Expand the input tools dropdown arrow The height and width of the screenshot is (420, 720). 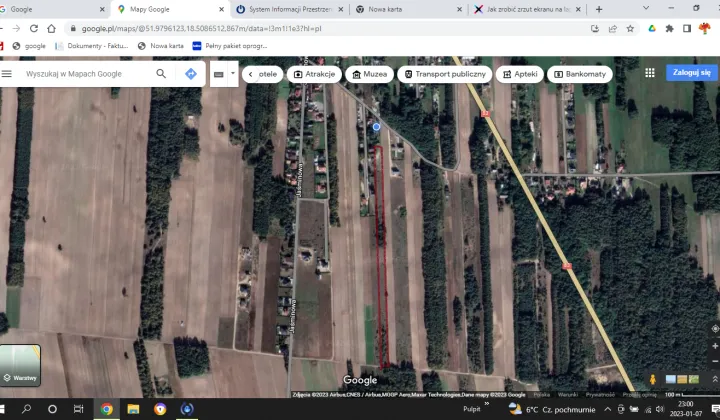click(x=233, y=73)
